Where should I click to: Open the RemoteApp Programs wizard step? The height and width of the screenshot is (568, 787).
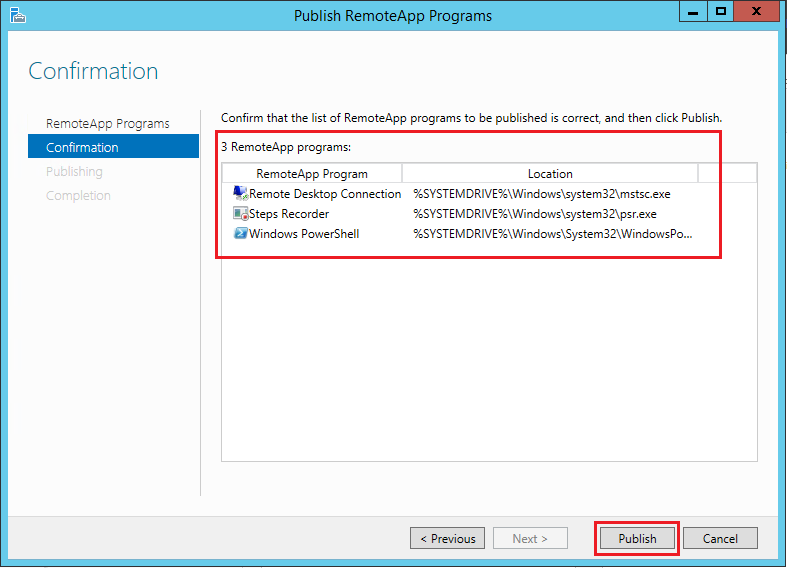point(107,123)
